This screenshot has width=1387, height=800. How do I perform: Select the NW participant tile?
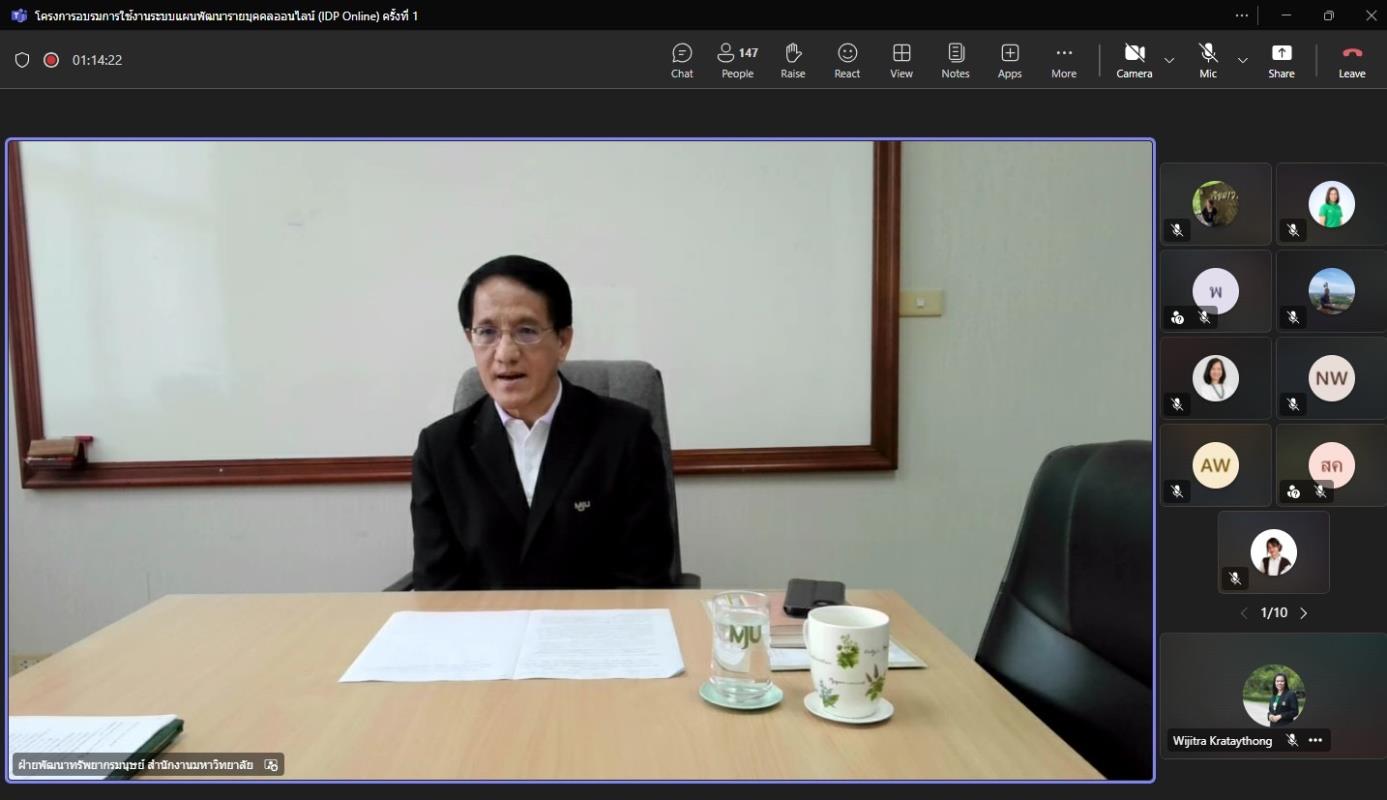pyautogui.click(x=1331, y=378)
